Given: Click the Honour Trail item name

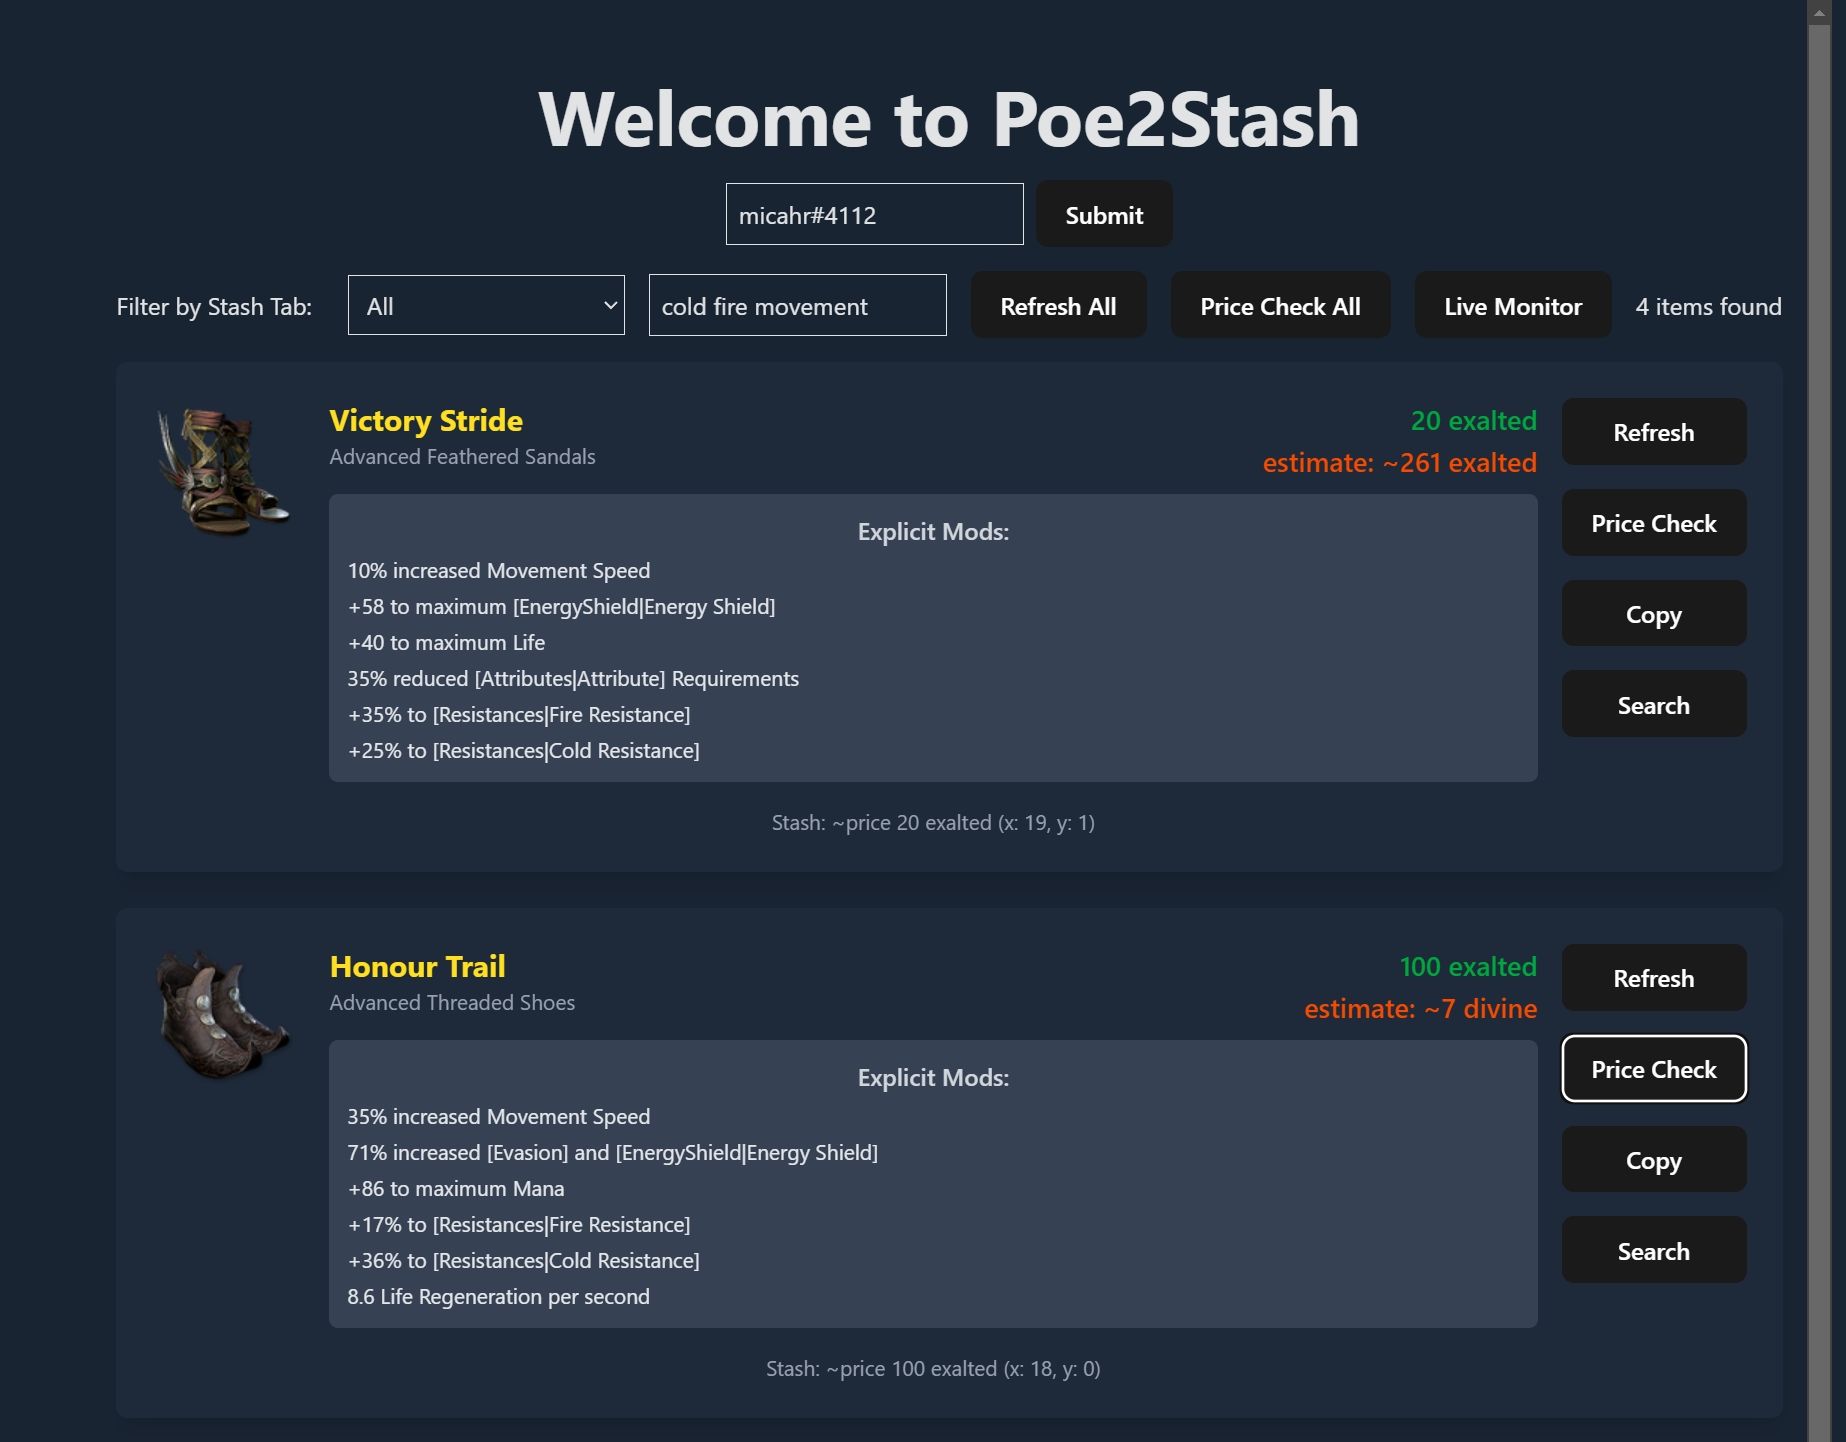Looking at the screenshot, I should pos(417,967).
